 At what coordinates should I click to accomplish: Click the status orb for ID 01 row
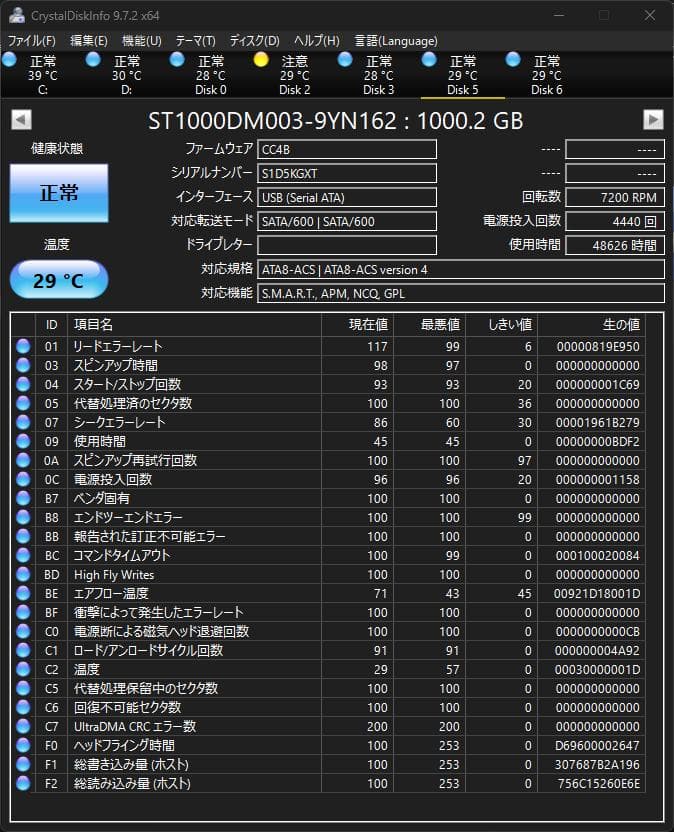(23, 346)
